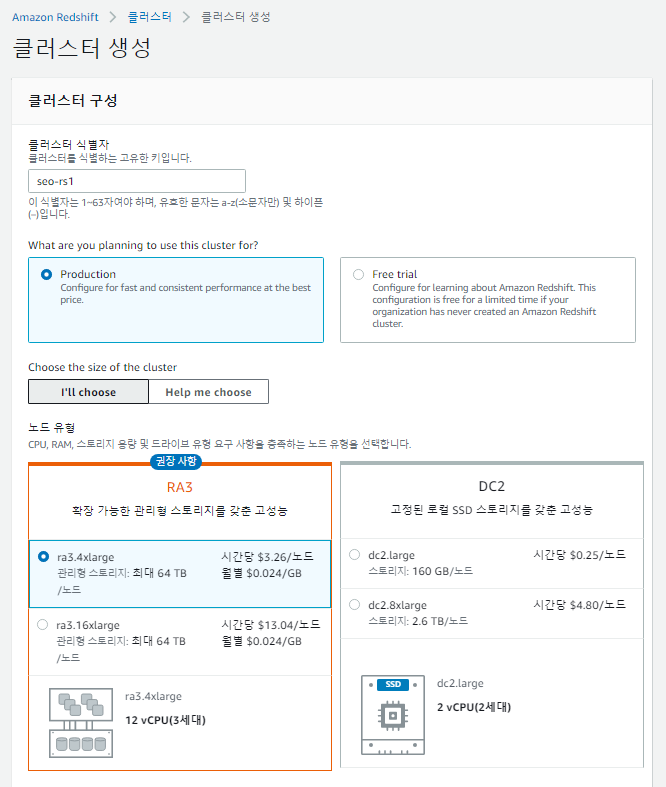666x787 pixels.
Task: Click the 12 vCPU(3세대) spec text
Action: click(x=166, y=720)
